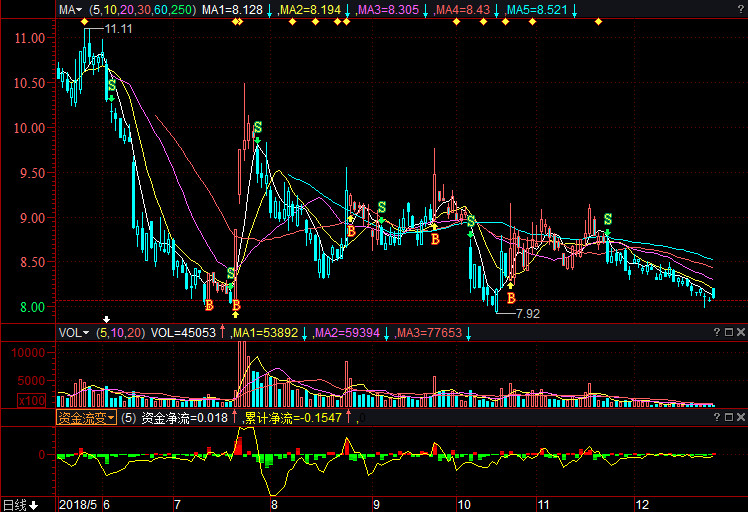
Task: Expand the 资金流变 indicator selector
Action: [x=86, y=418]
